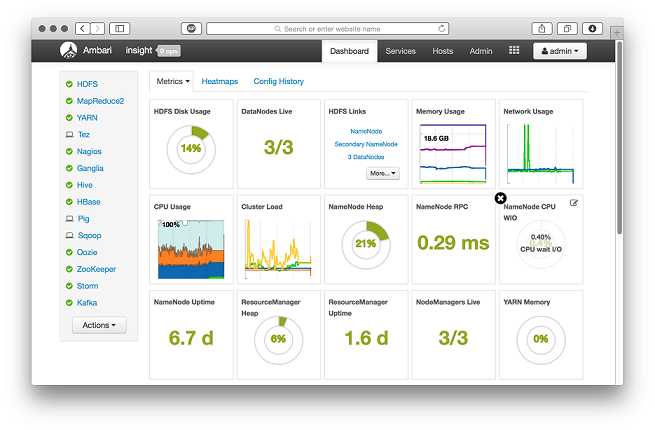The width and height of the screenshot is (655, 430).
Task: Click the green status icon beside ZooKeeper
Action: [69, 269]
